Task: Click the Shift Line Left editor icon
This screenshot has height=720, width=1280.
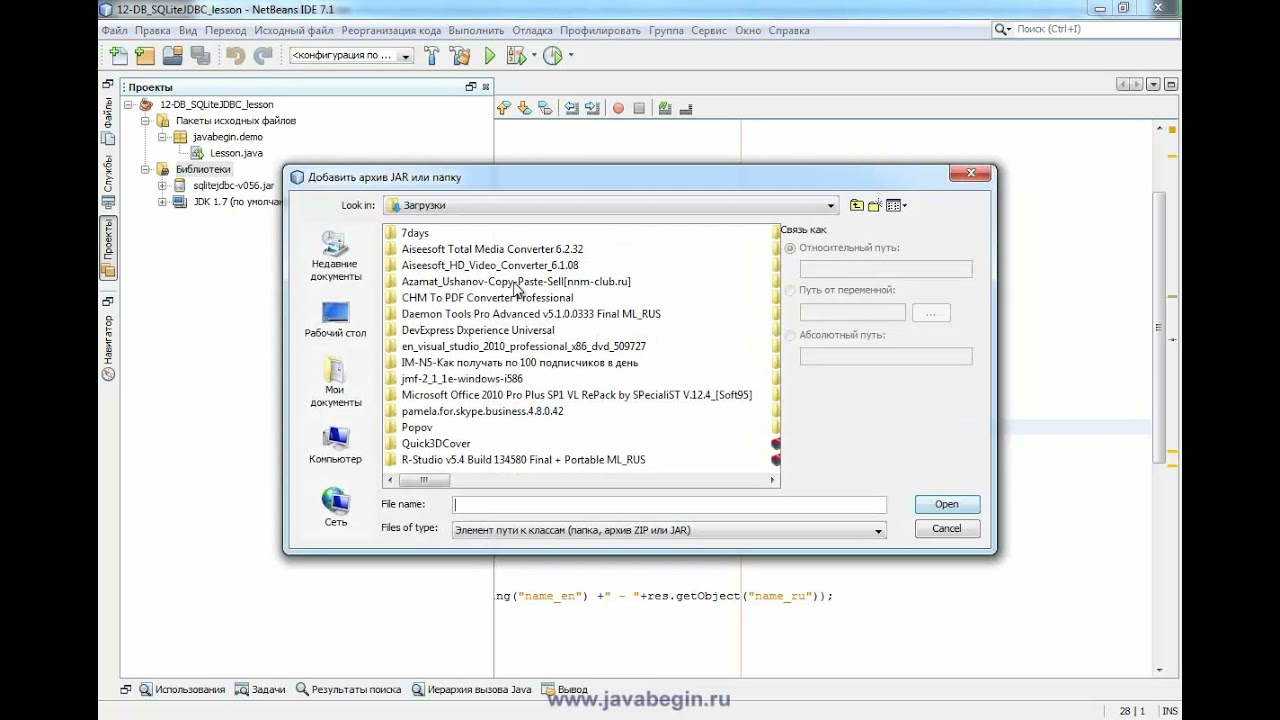Action: (x=571, y=108)
